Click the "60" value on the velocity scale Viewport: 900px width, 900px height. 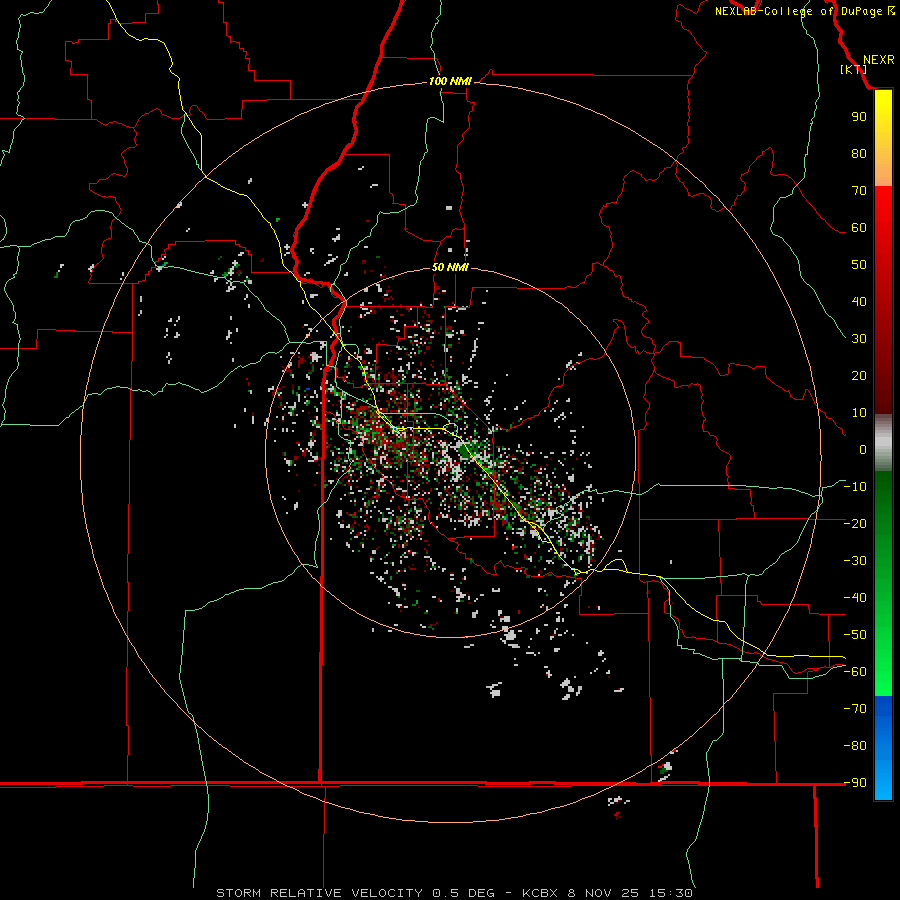coord(859,227)
